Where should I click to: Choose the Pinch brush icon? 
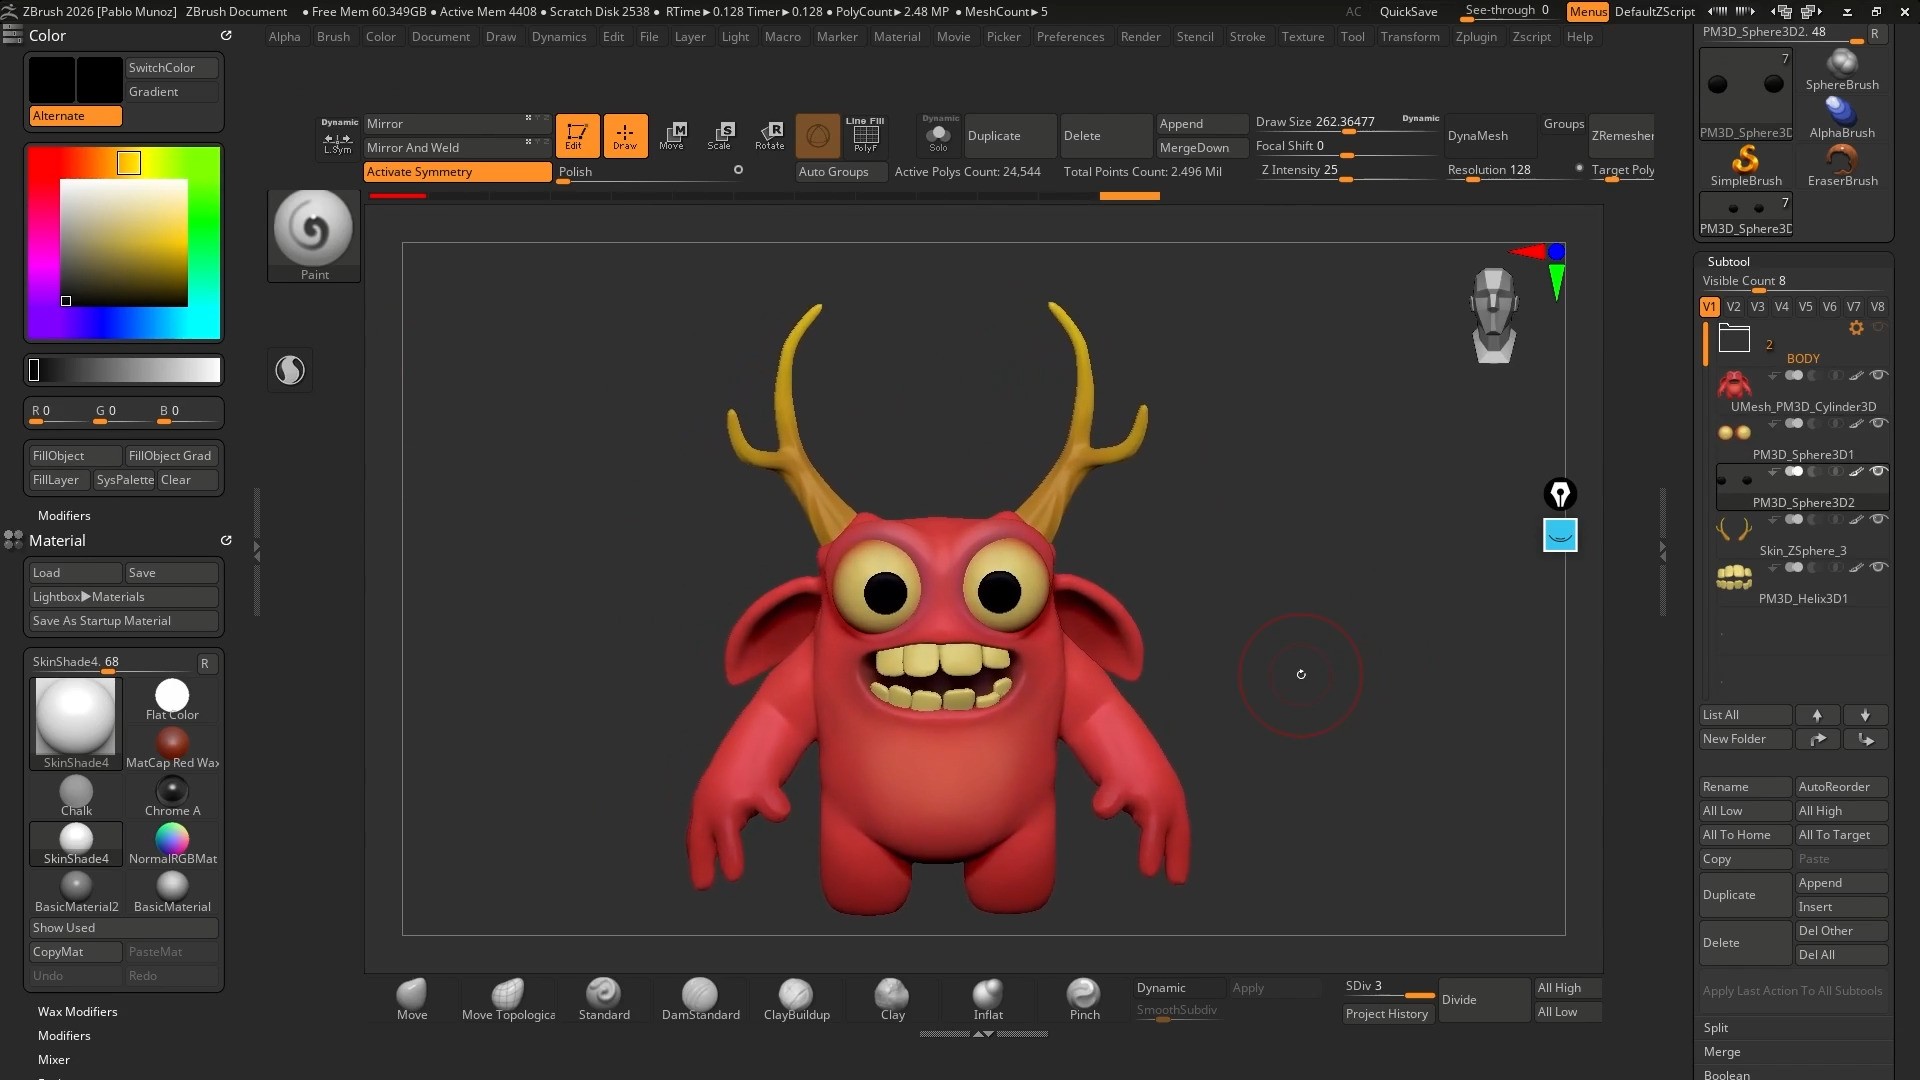point(1084,993)
